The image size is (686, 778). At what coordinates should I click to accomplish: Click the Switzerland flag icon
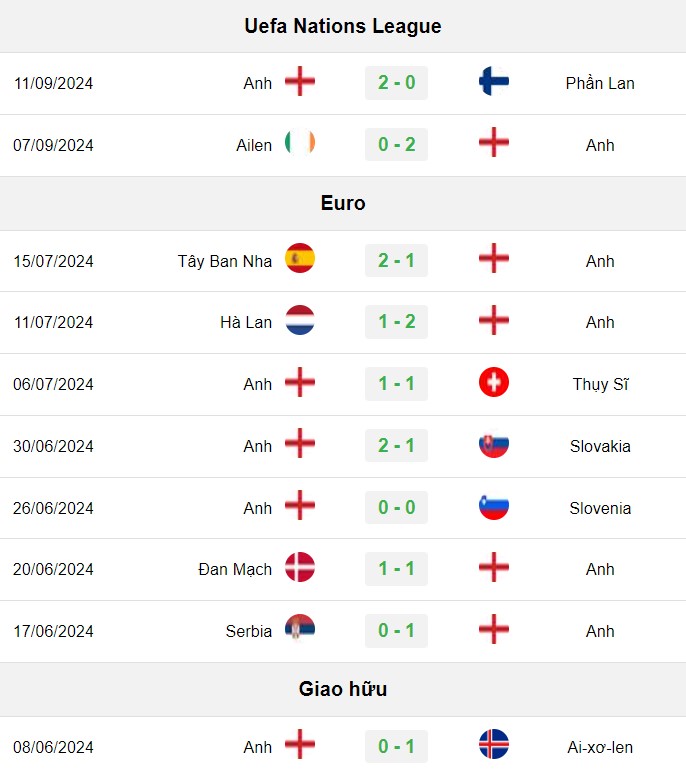coord(494,382)
